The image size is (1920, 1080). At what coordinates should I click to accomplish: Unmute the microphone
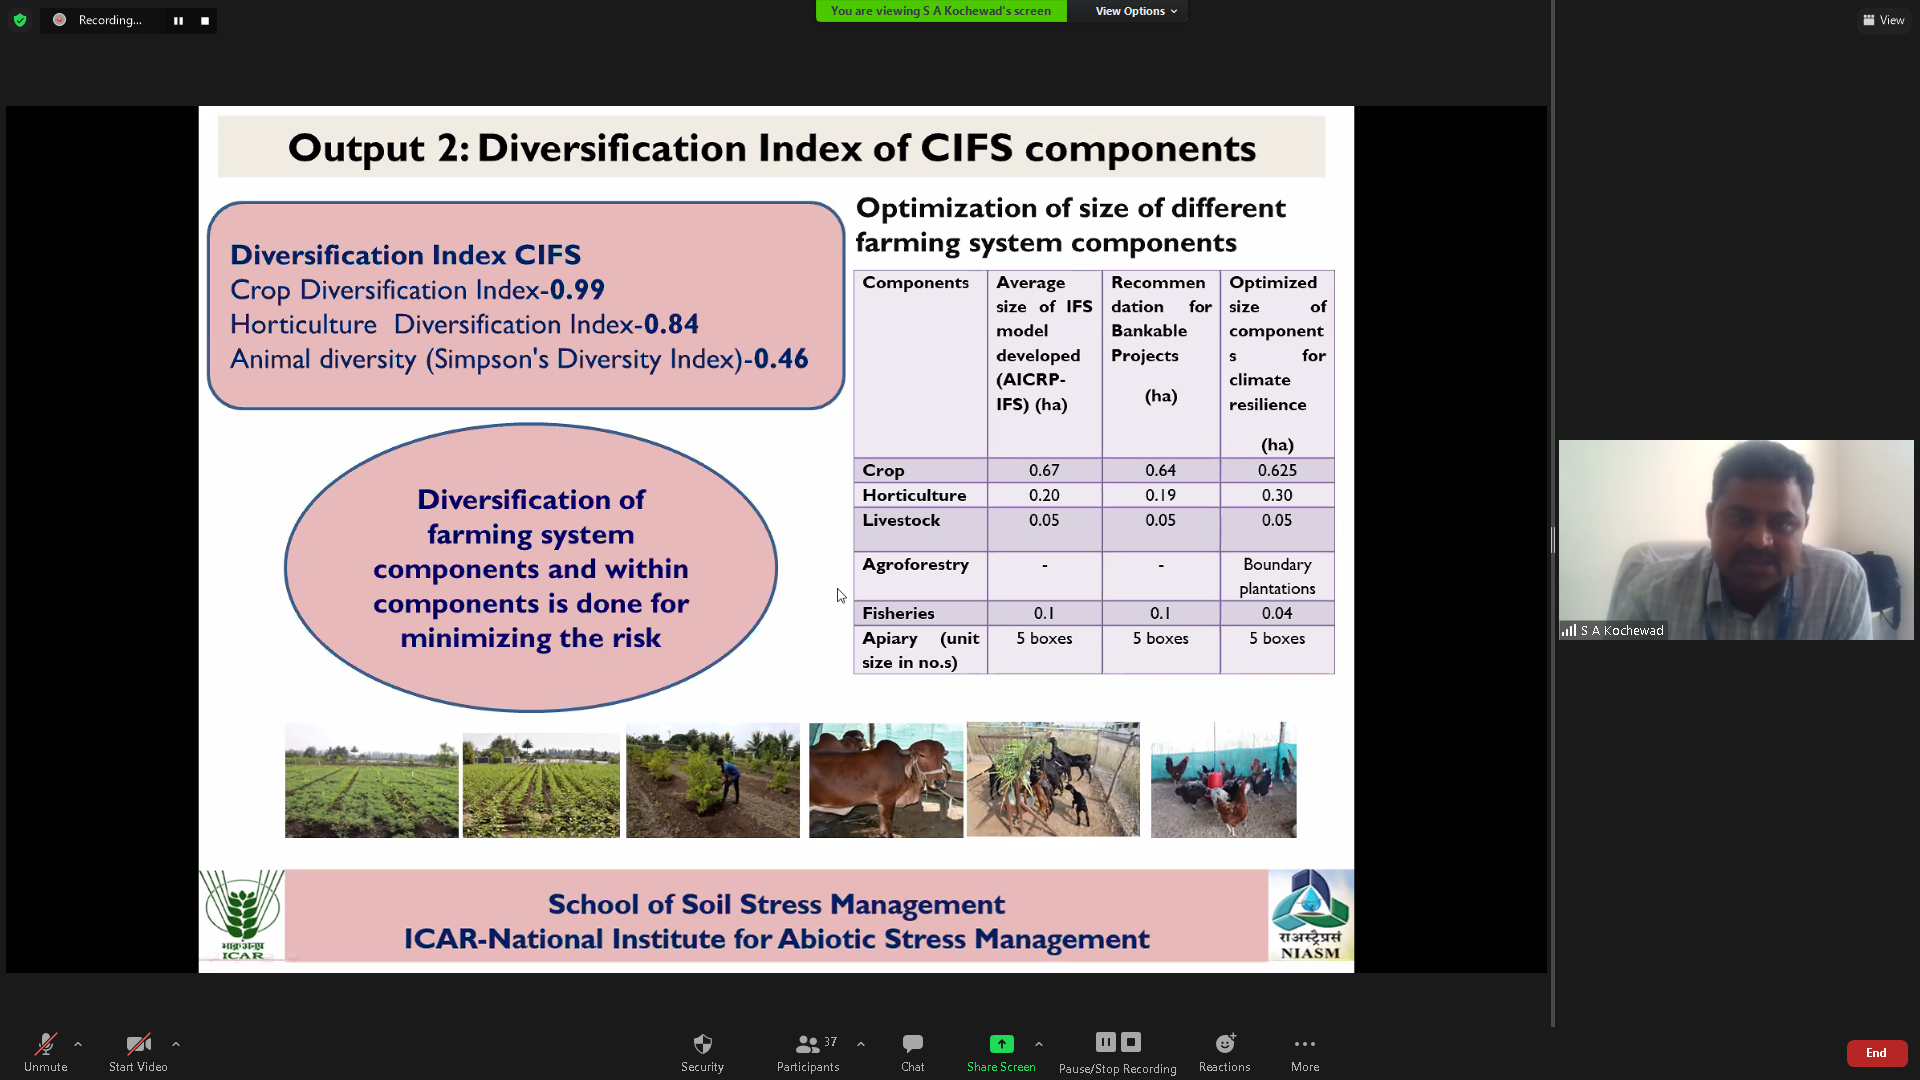[46, 1044]
